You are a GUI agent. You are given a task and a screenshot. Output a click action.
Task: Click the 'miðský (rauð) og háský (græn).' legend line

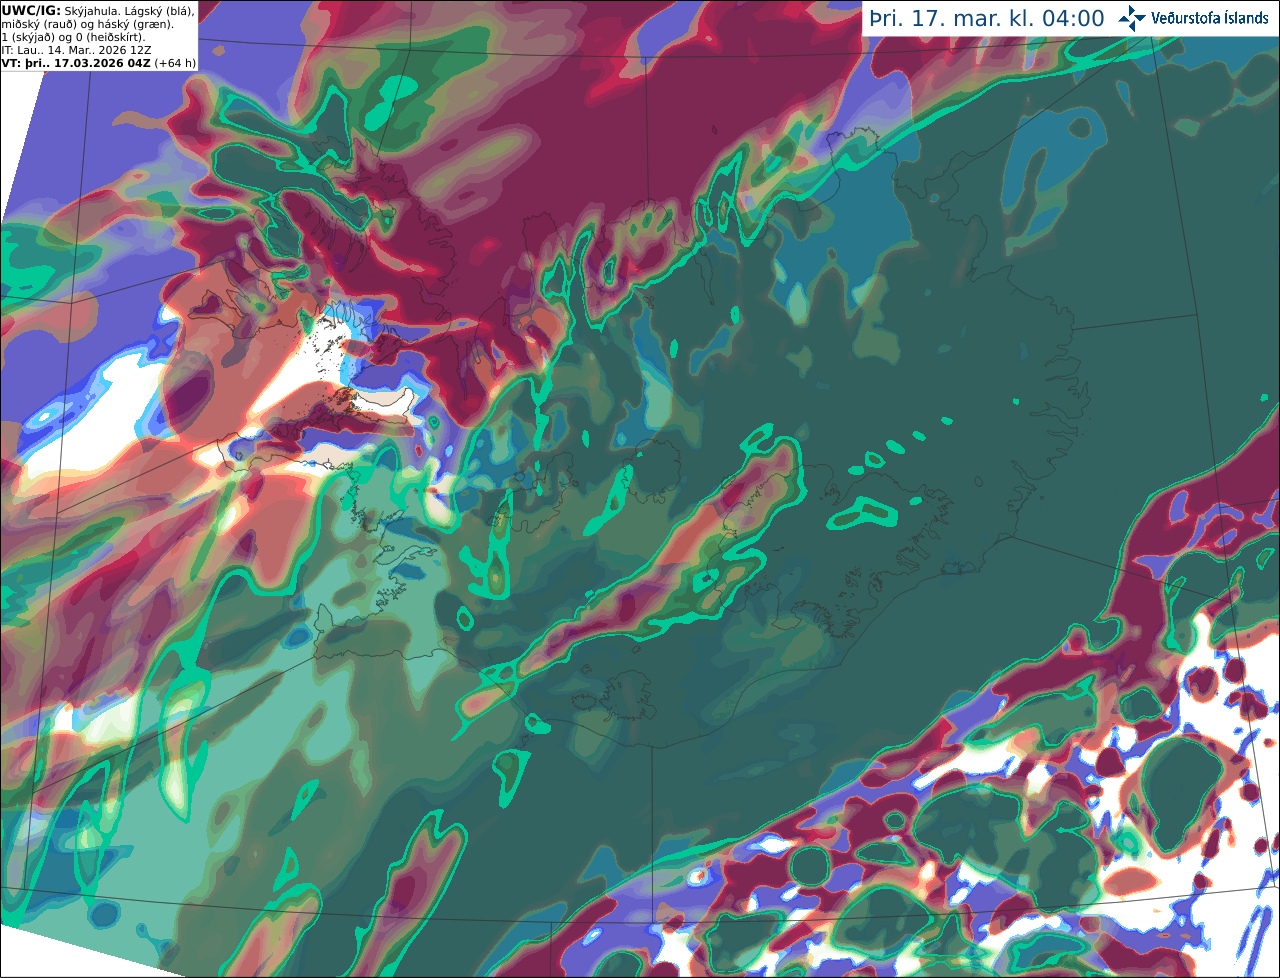click(x=87, y=24)
